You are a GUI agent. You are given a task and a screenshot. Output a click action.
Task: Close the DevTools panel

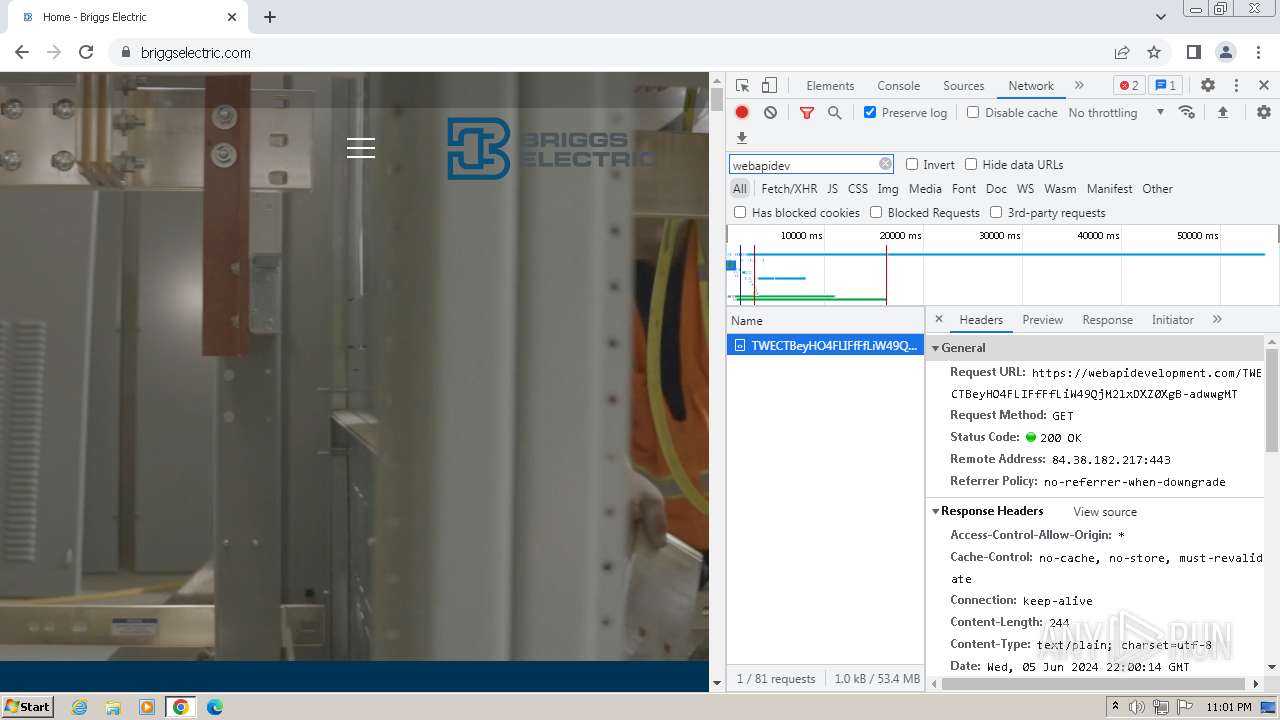click(x=1264, y=86)
